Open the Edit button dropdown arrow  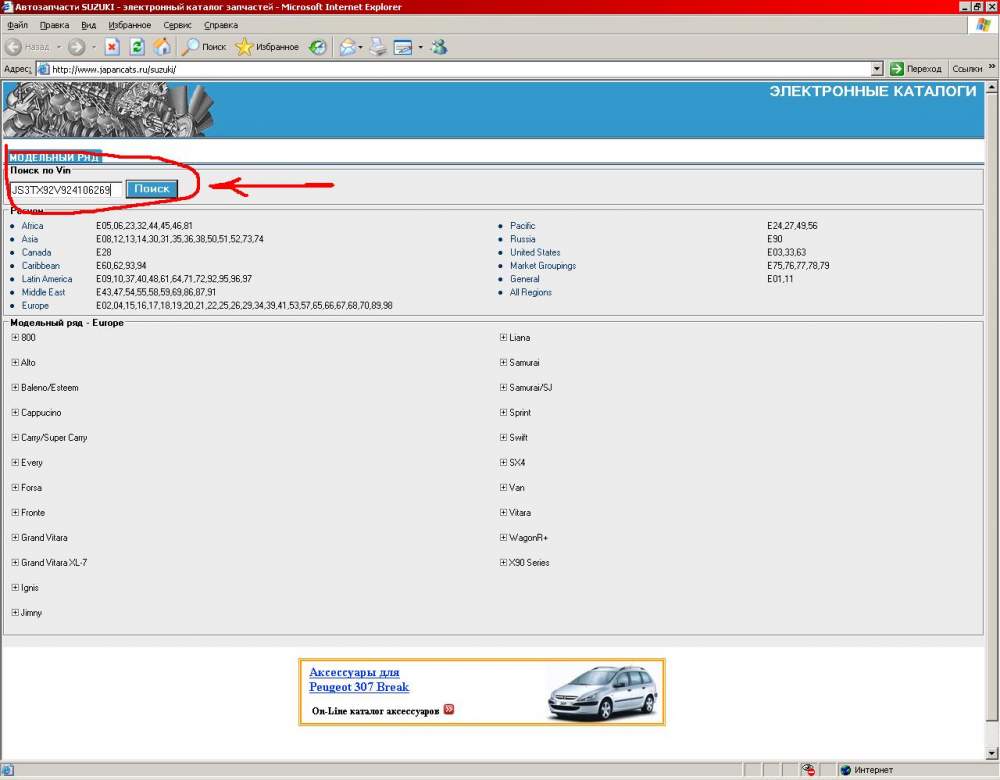tap(420, 47)
